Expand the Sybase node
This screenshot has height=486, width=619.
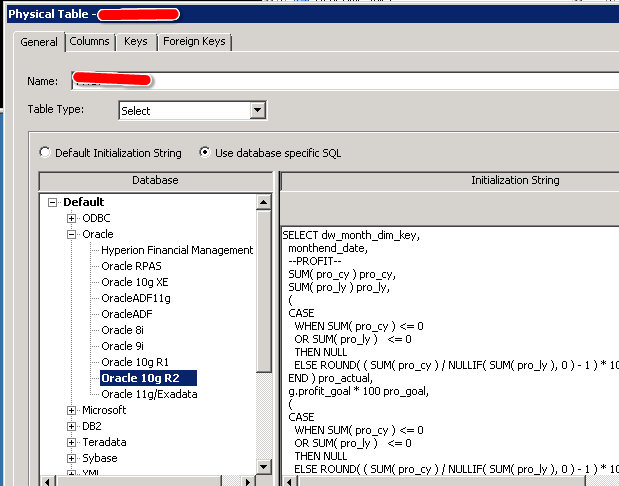71,458
